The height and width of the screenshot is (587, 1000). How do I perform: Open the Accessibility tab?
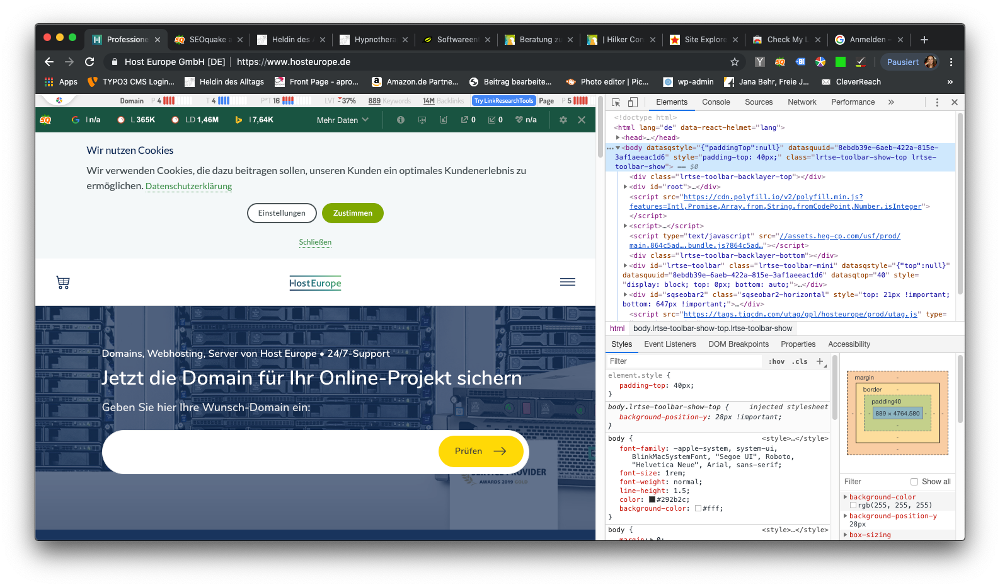pos(849,344)
